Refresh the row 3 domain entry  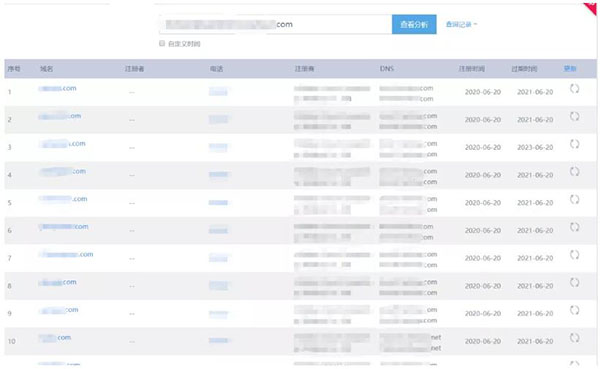pos(574,144)
